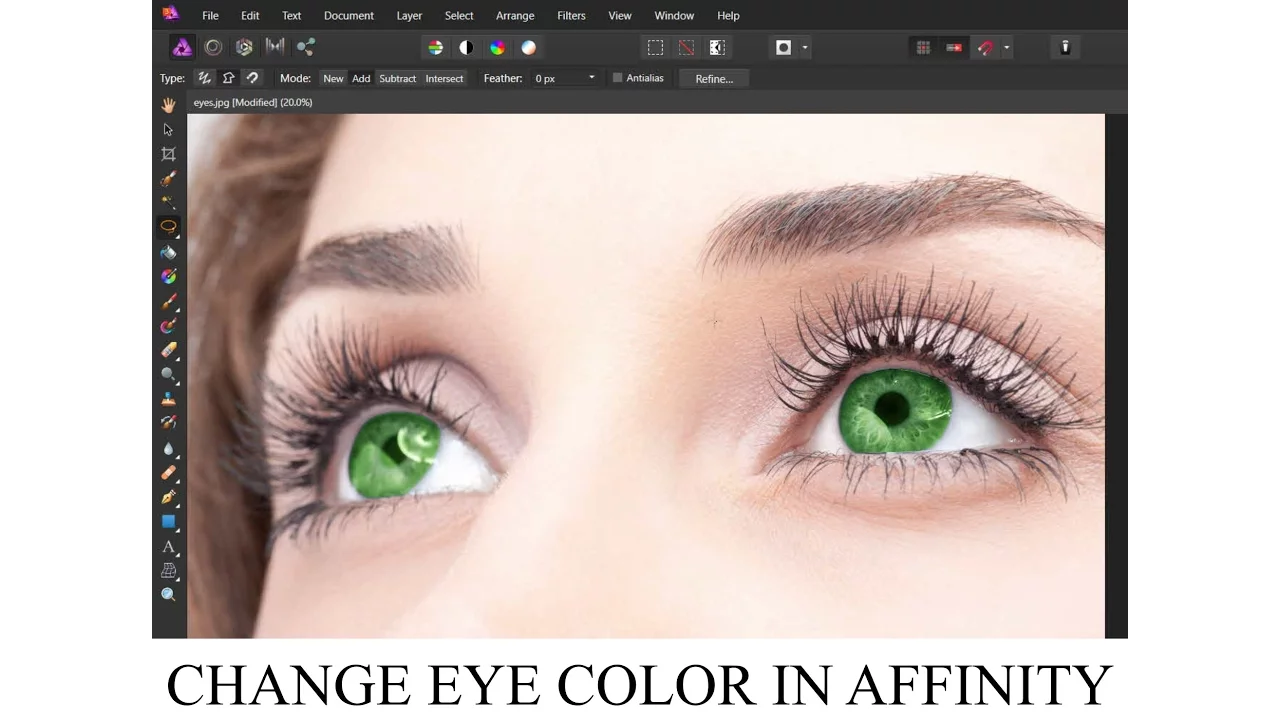Select the View (hand) tool

pos(168,105)
